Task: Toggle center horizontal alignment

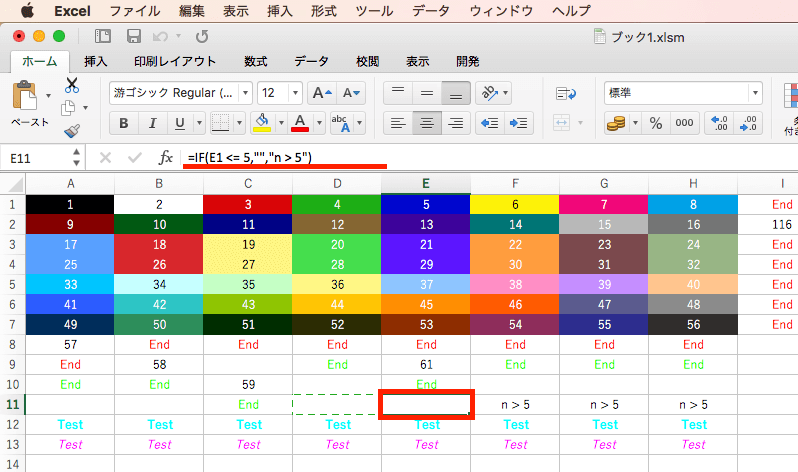Action: (426, 123)
